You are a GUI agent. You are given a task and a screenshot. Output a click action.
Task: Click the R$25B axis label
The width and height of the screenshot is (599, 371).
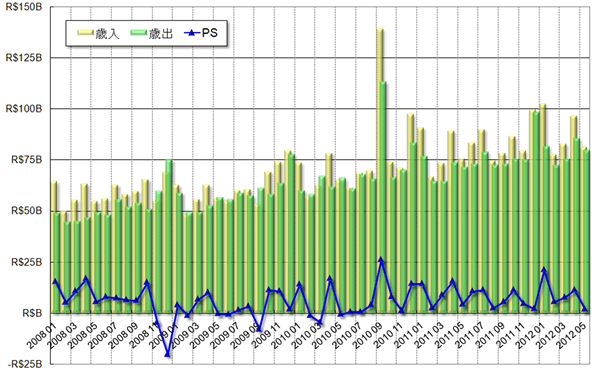(x=26, y=262)
